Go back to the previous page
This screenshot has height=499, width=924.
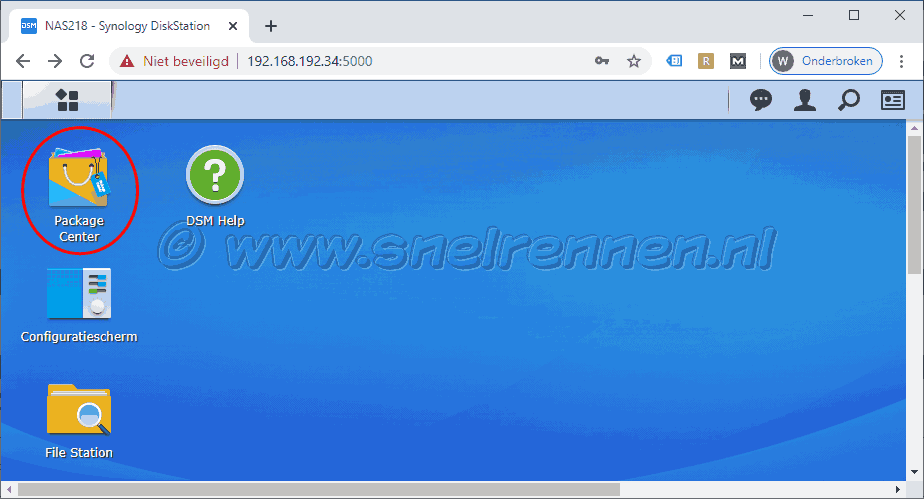tap(22, 61)
